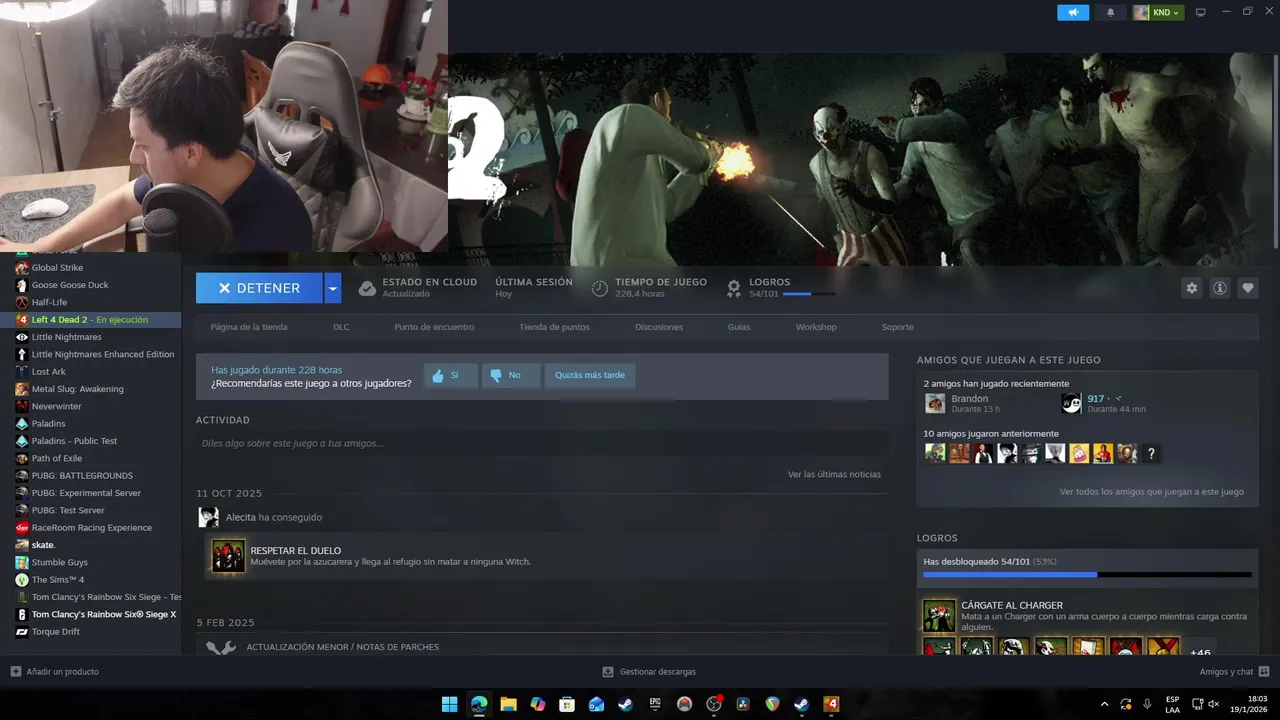The width and height of the screenshot is (1280, 720).
Task: Click the activity post text field
Action: [542, 443]
